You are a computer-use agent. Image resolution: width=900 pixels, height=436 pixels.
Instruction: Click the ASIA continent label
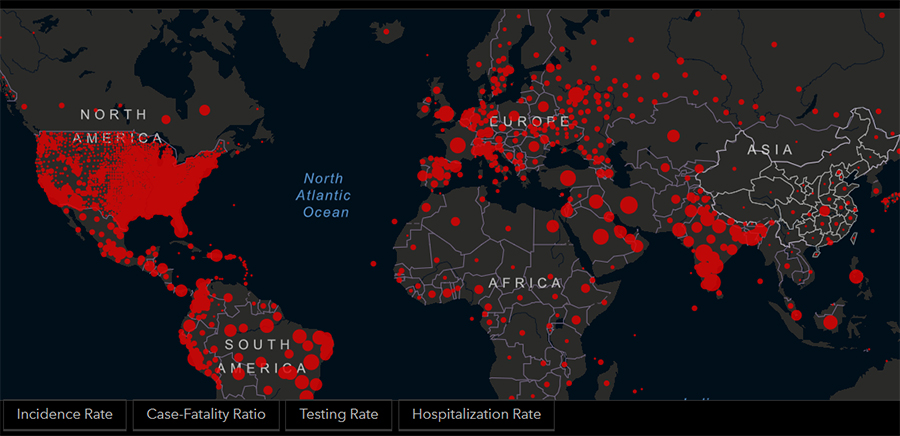point(770,150)
